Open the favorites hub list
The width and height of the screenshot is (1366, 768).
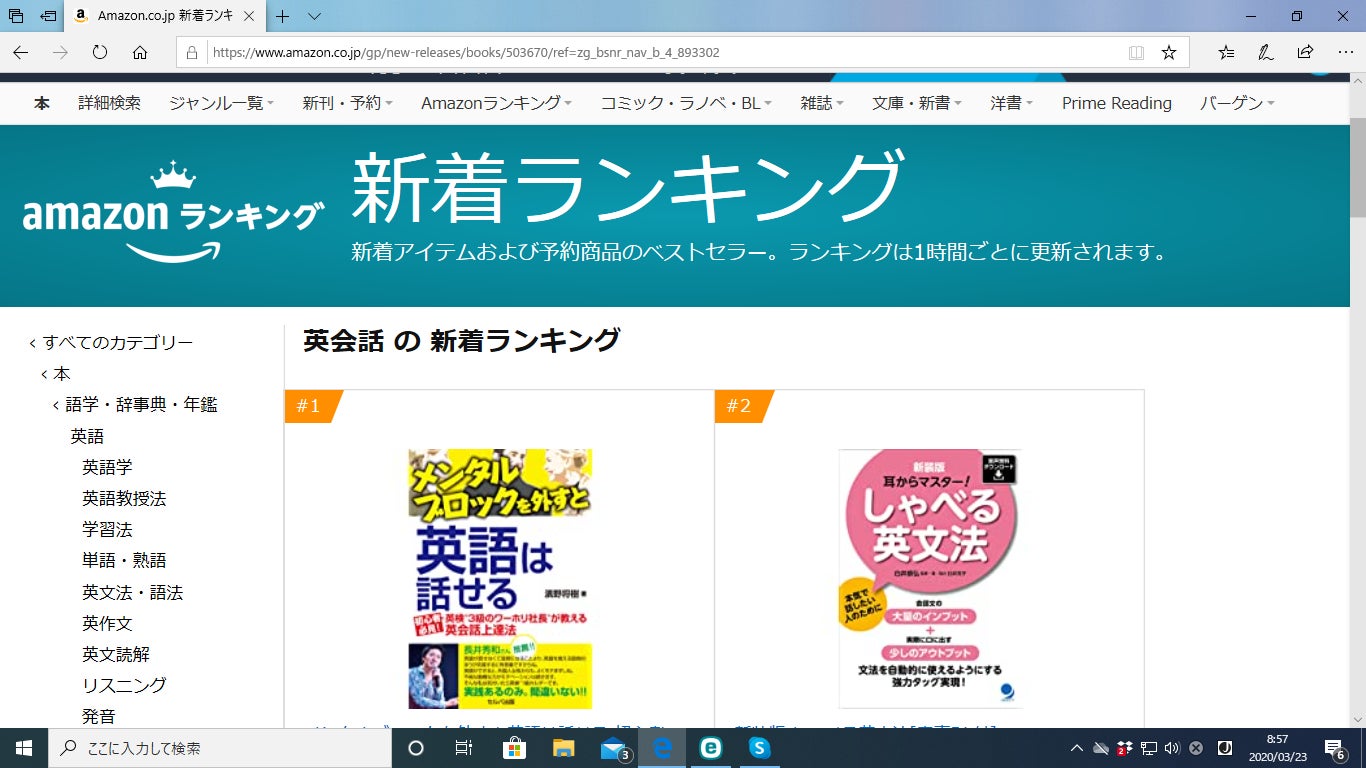1226,53
